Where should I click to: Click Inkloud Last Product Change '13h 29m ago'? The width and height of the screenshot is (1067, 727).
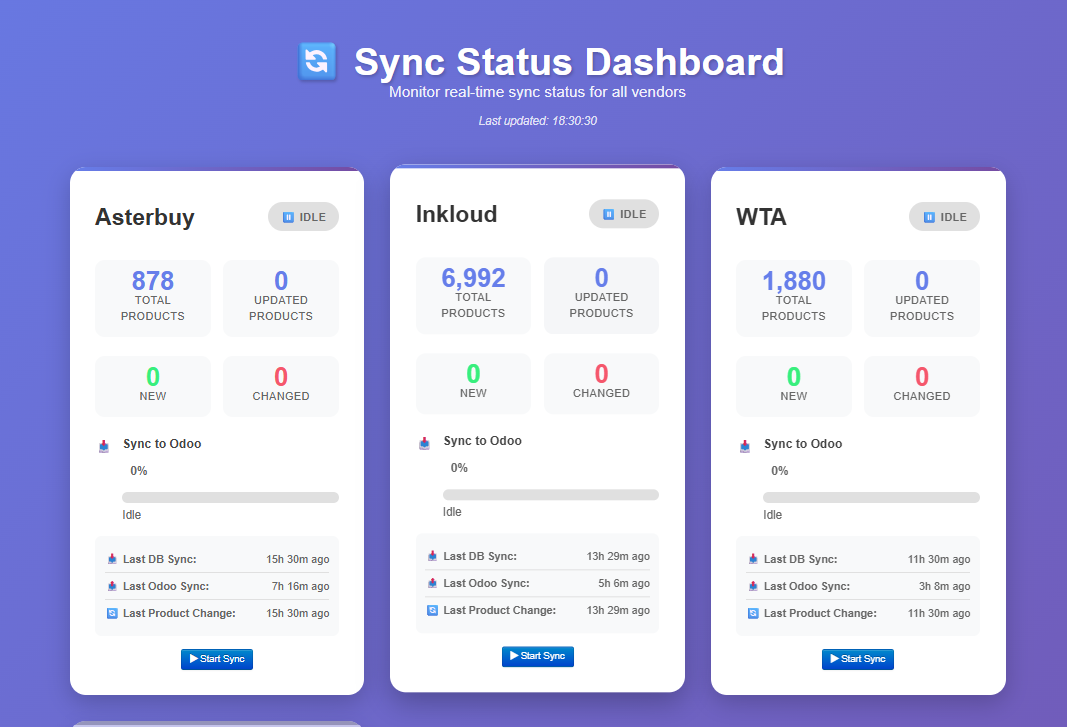[x=619, y=611]
